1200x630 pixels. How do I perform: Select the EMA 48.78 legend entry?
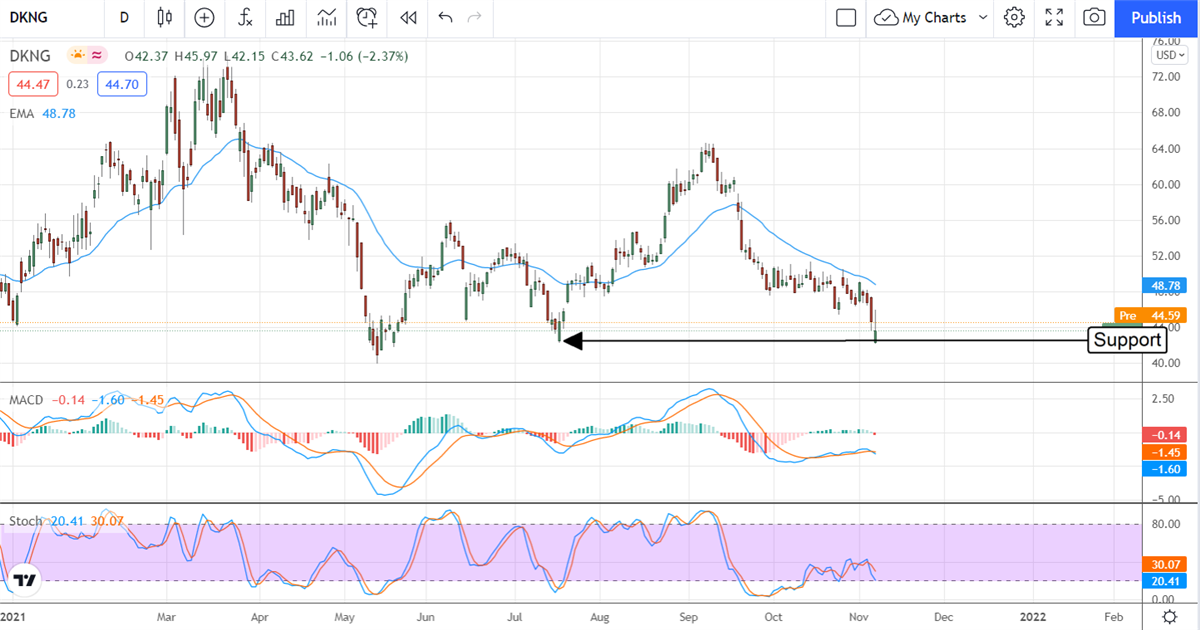[41, 114]
